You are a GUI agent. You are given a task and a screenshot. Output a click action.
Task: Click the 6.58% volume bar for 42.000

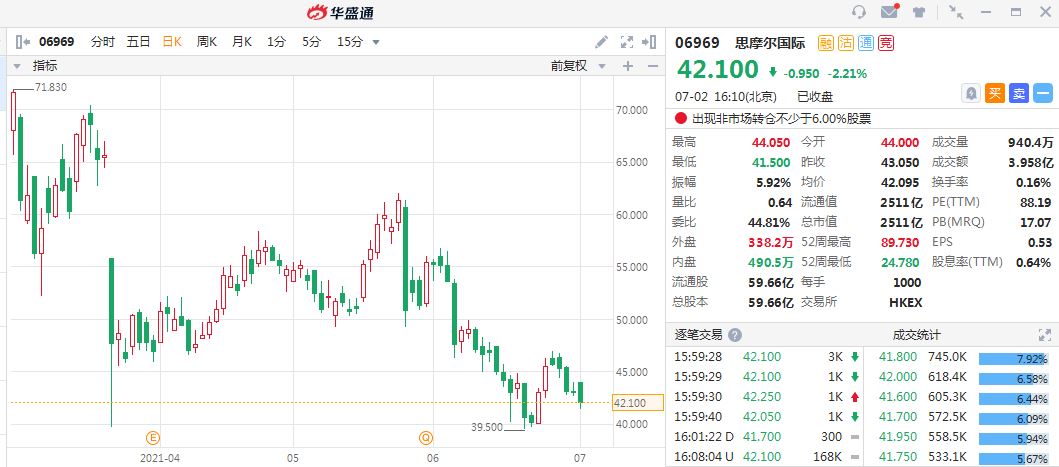[1014, 378]
